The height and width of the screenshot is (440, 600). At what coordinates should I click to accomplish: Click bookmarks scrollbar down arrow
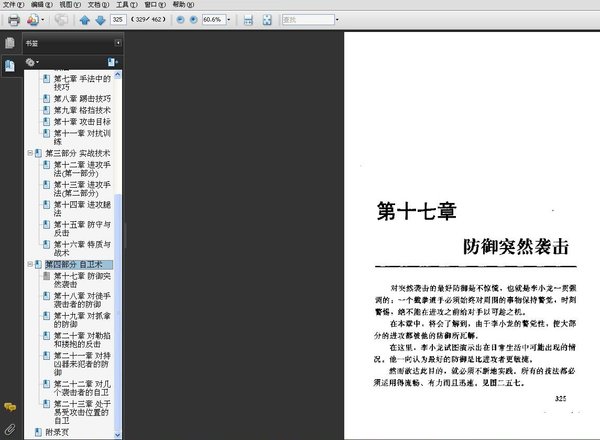click(x=118, y=435)
